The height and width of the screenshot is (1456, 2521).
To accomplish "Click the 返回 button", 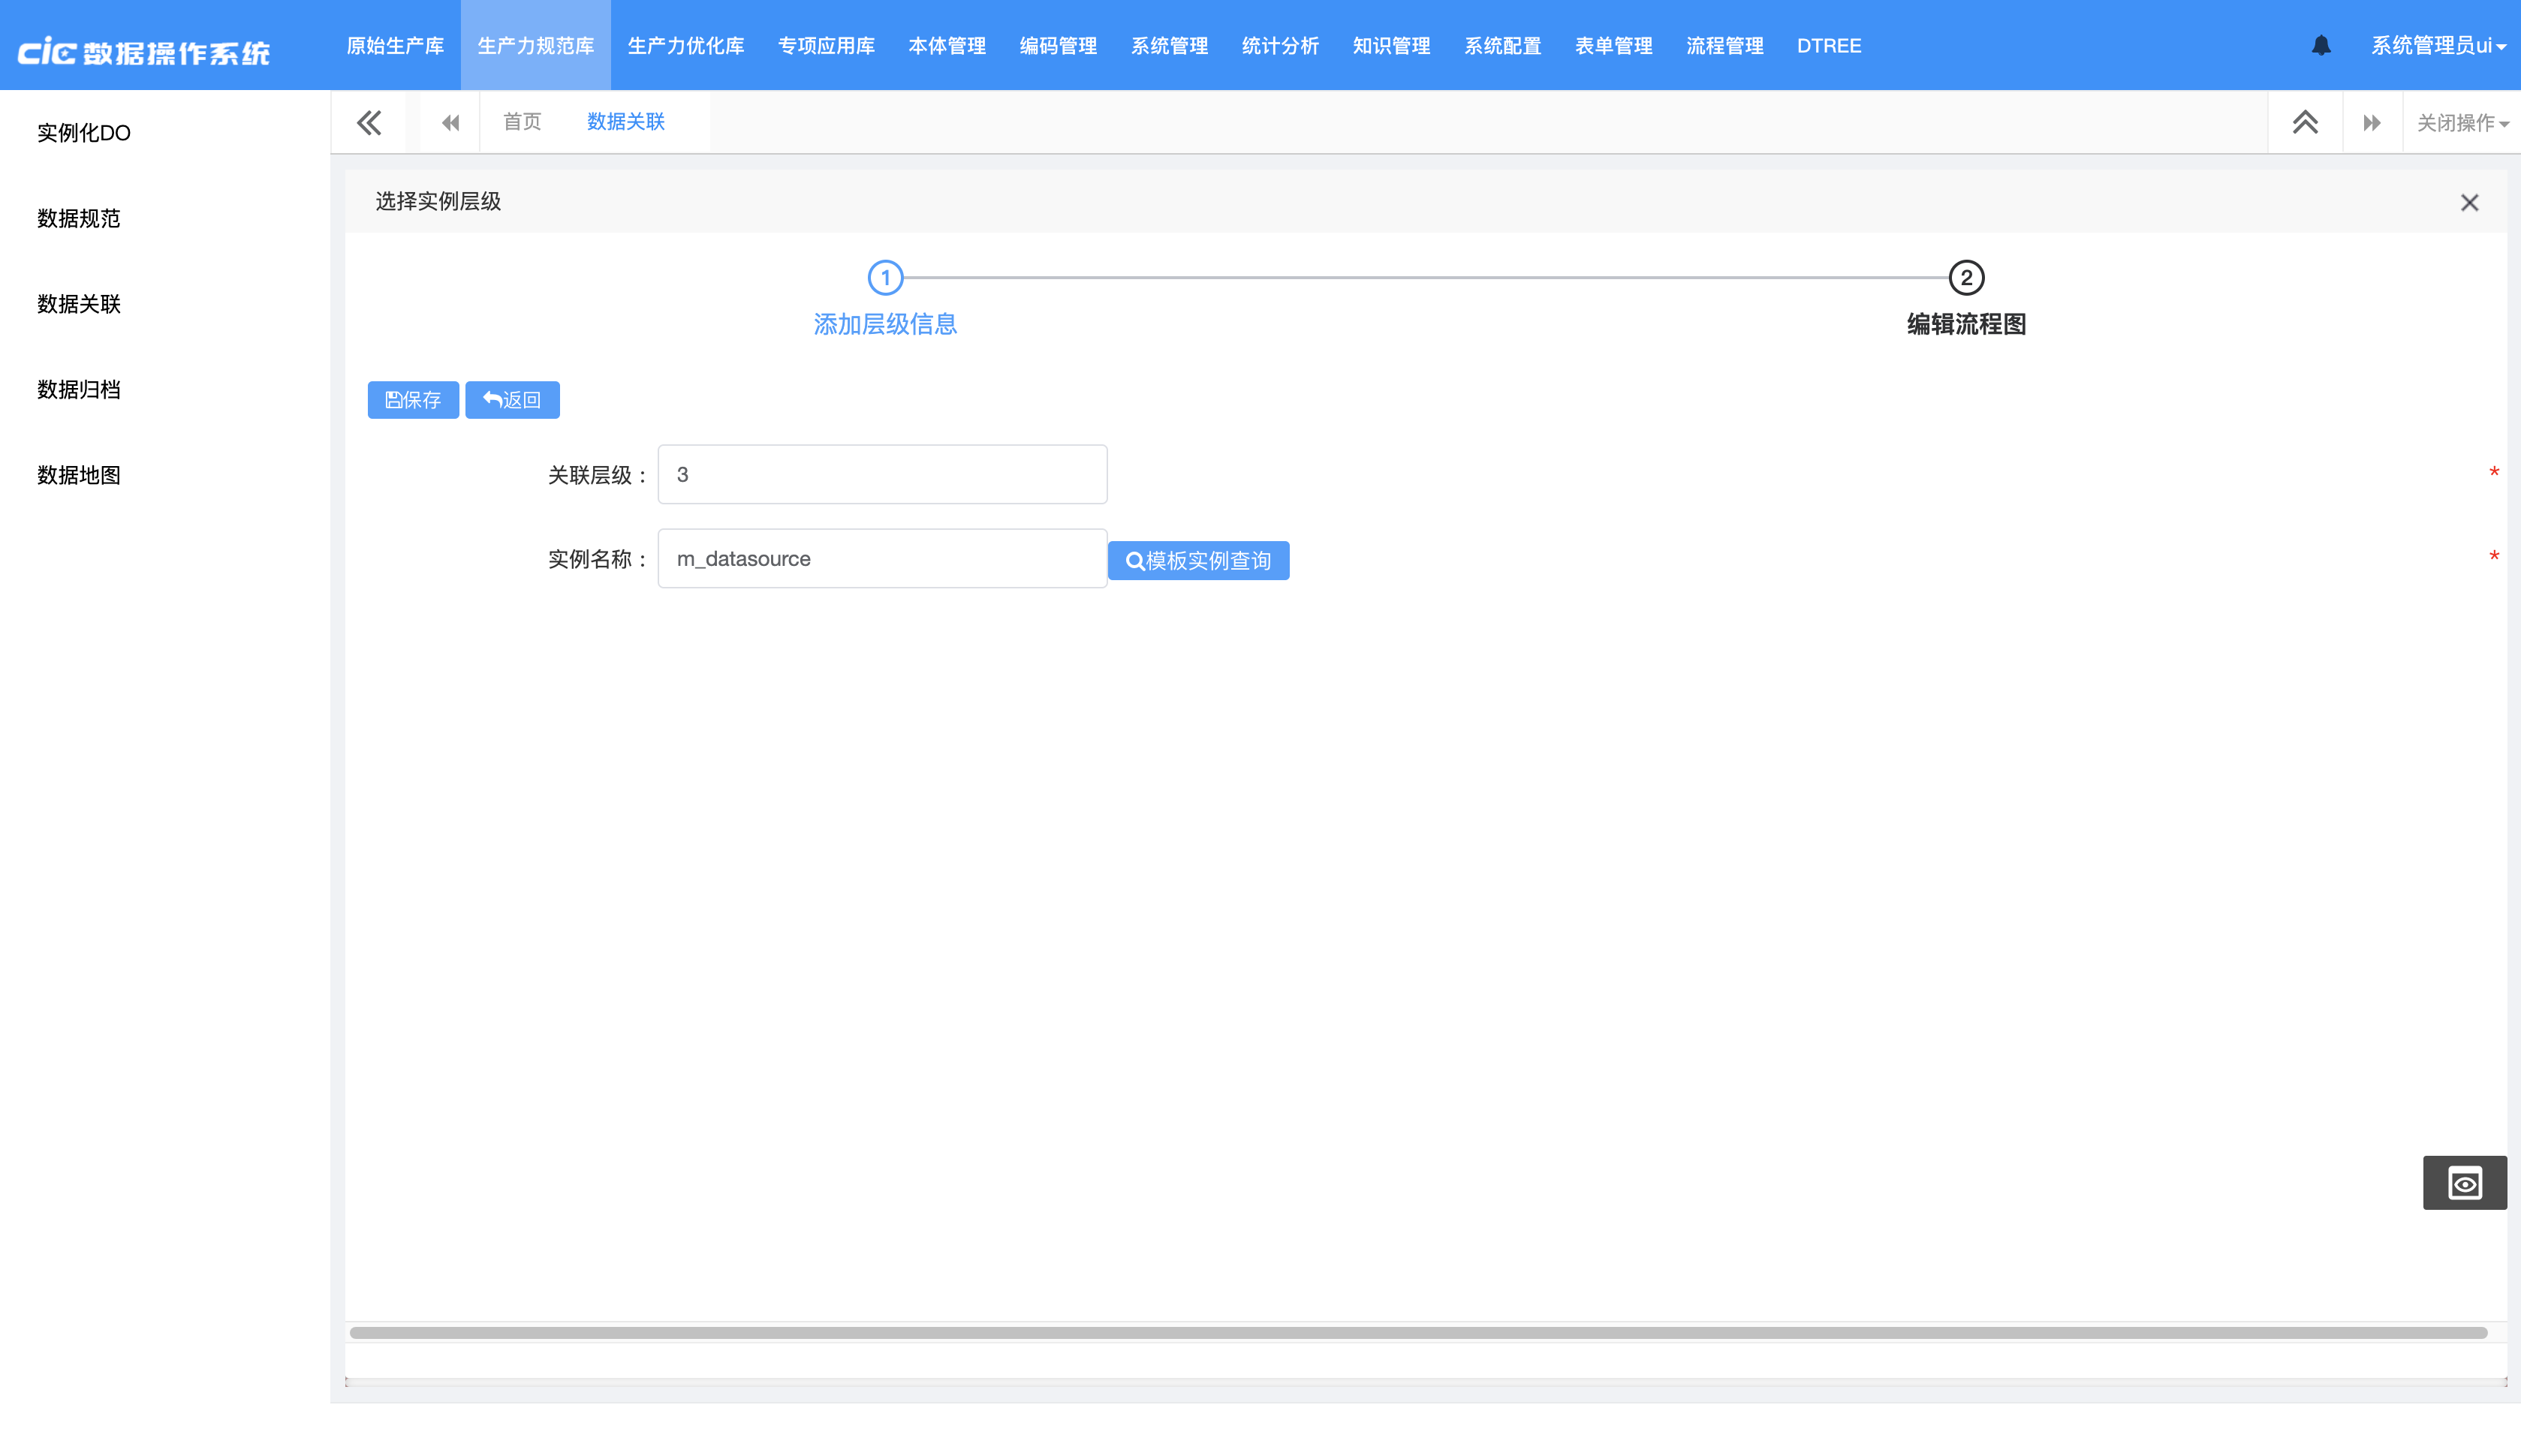I will [x=512, y=400].
